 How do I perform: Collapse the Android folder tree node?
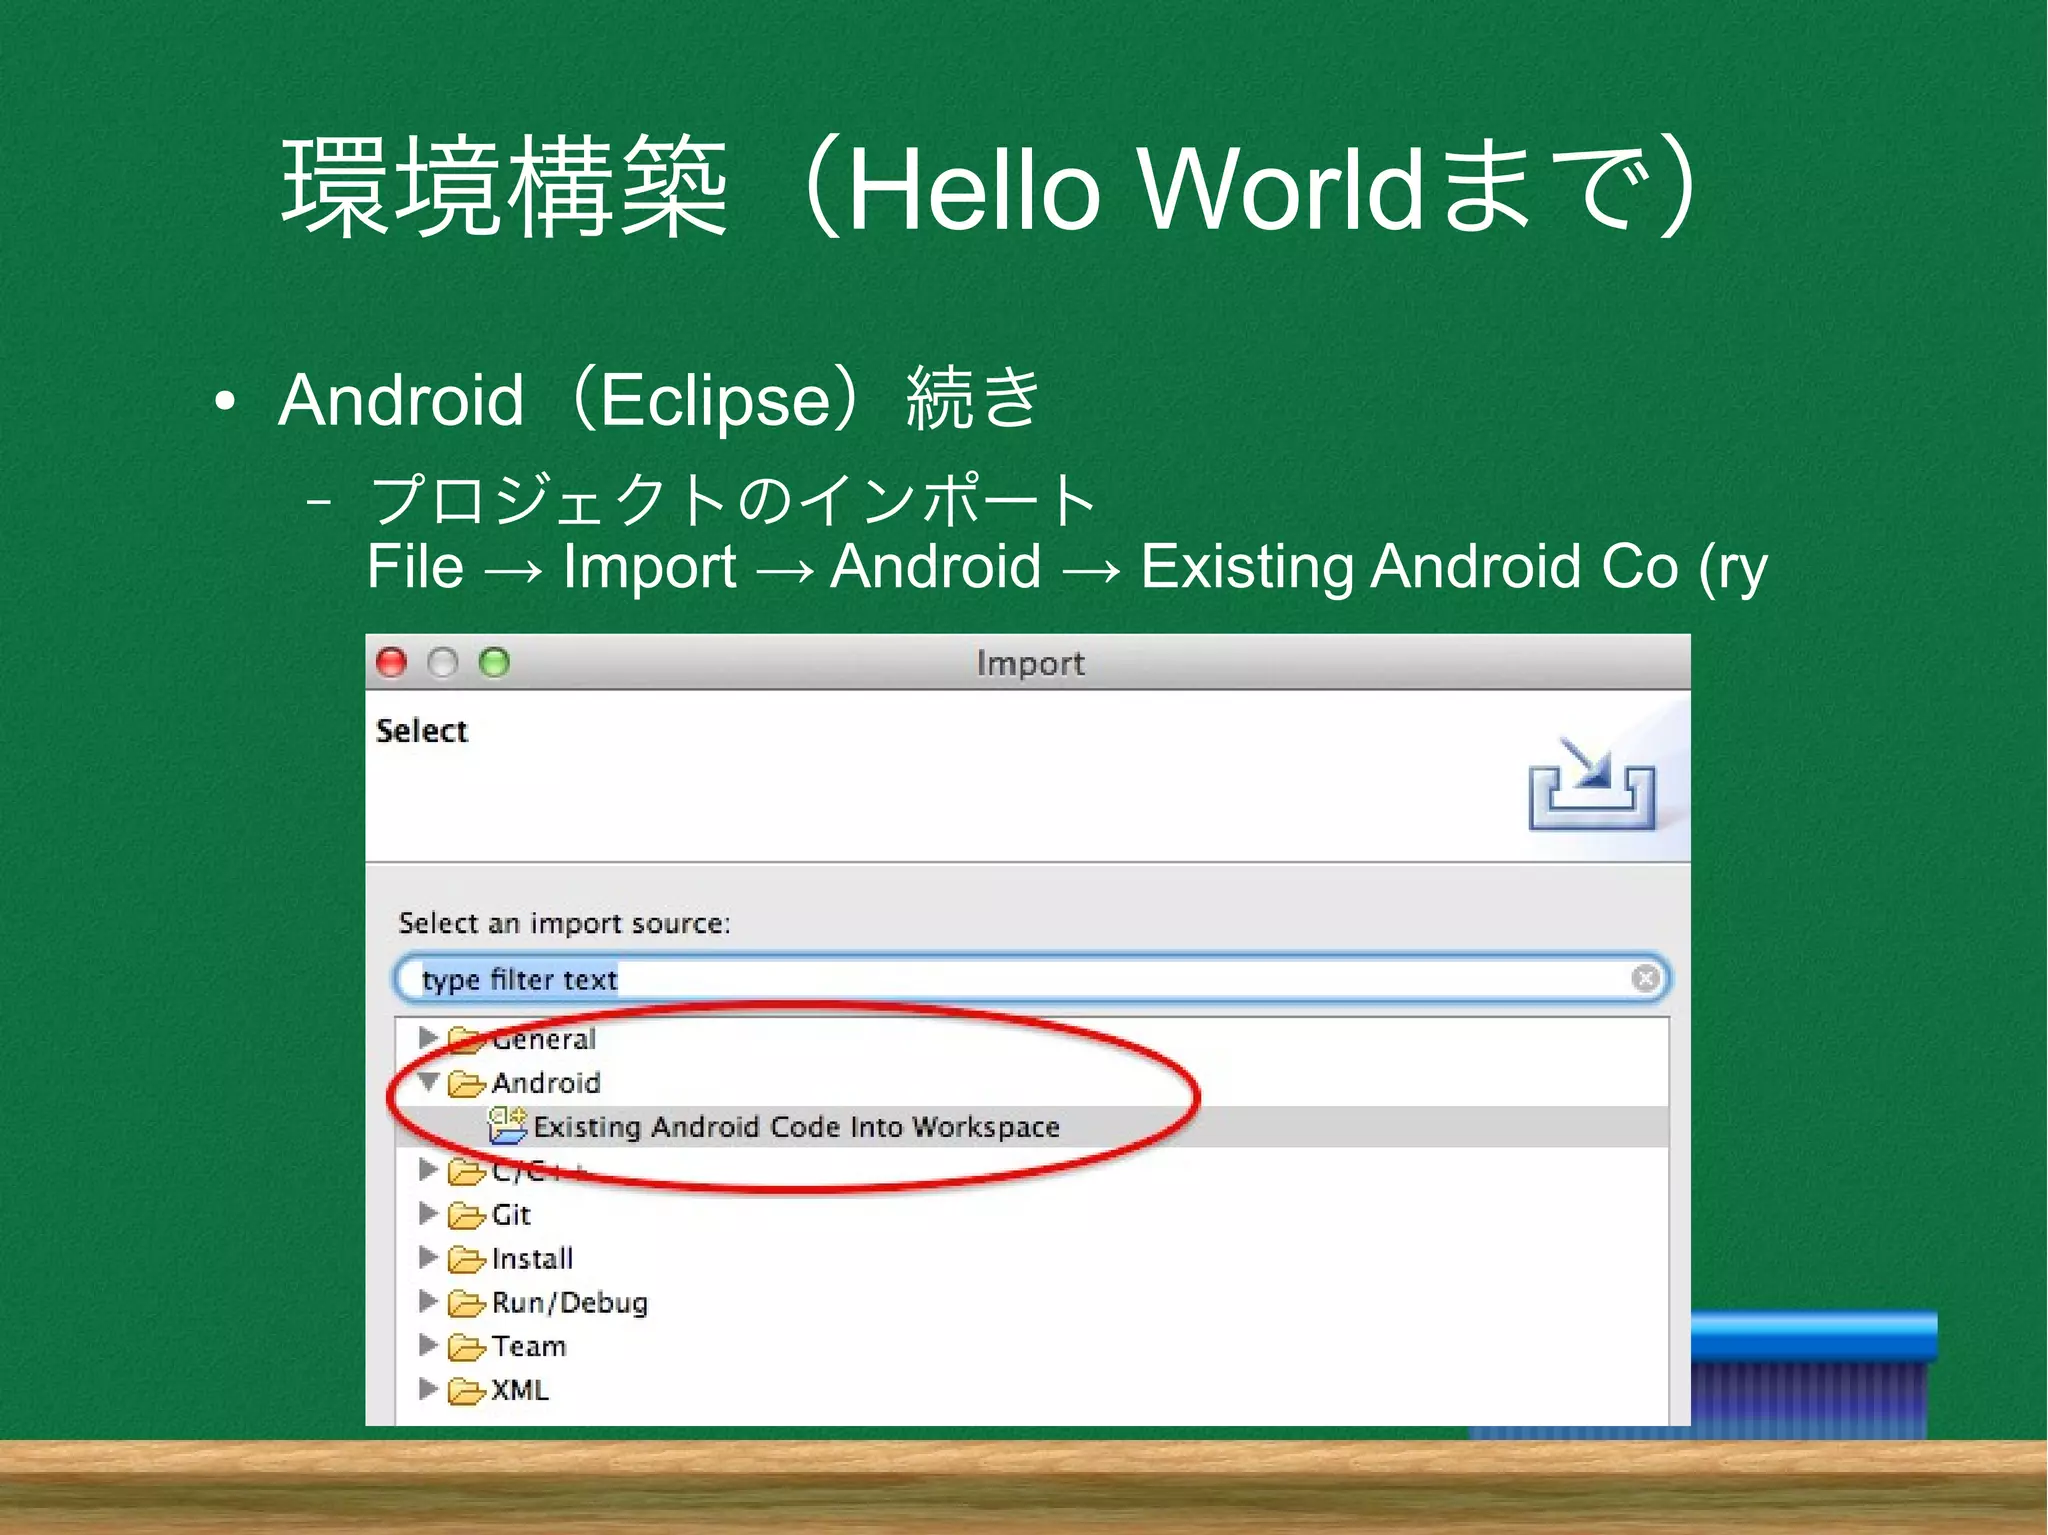(x=429, y=1081)
